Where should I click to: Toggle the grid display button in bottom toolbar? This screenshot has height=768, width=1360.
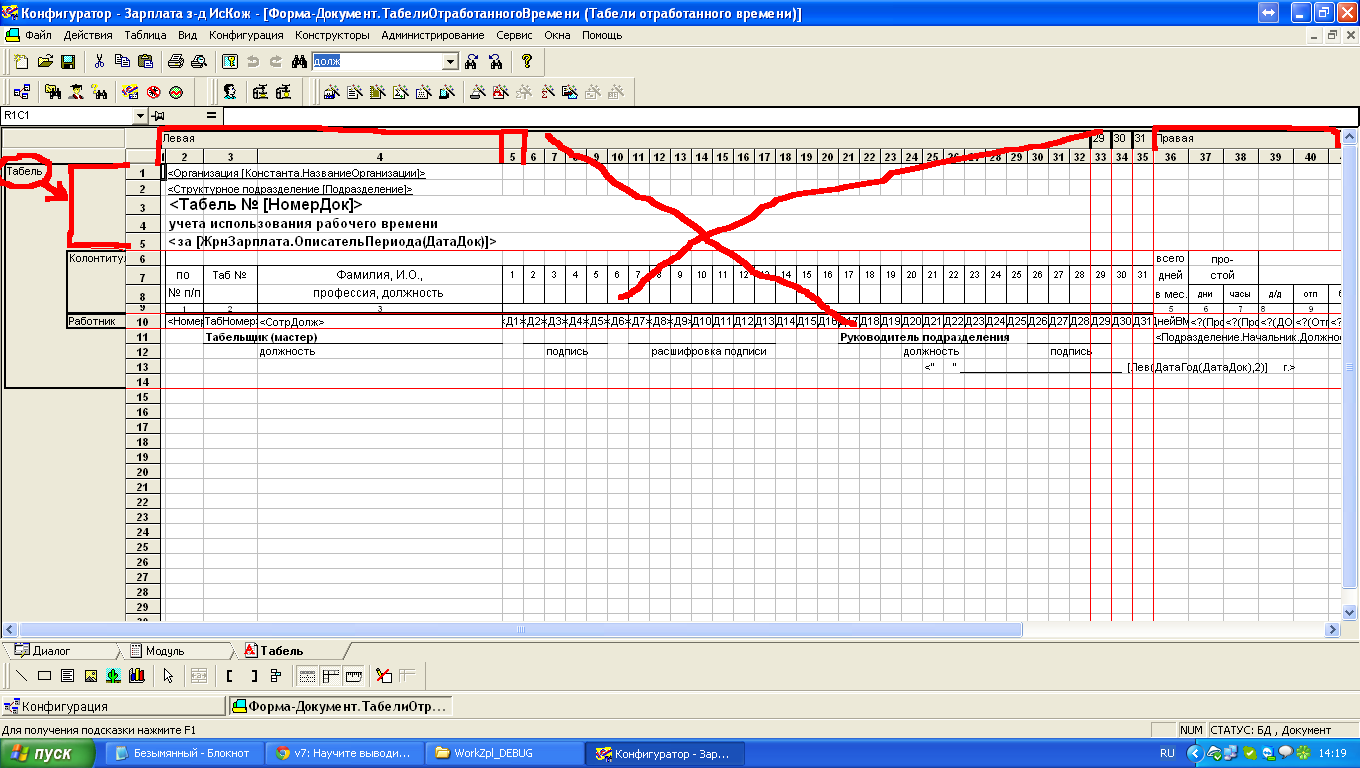coord(308,676)
